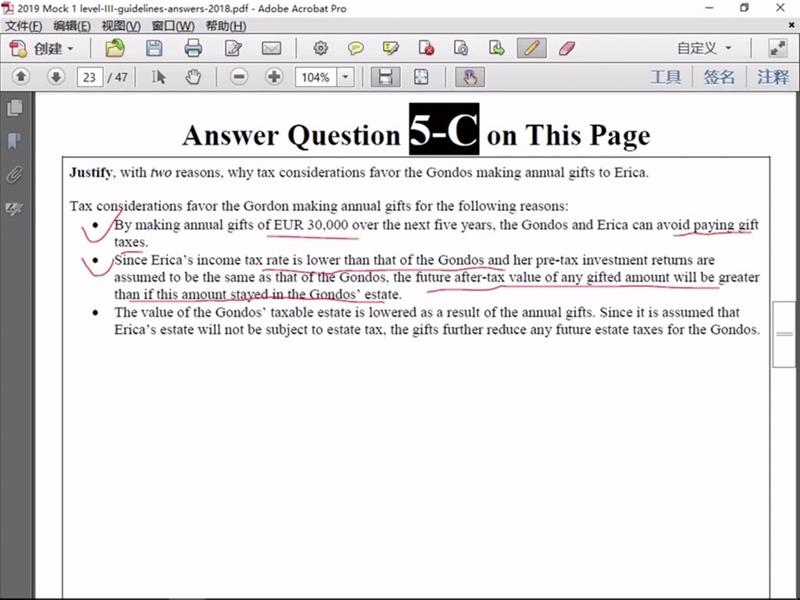Go to previous page with the up arrow
Image resolution: width=800 pixels, height=600 pixels.
click(21, 77)
